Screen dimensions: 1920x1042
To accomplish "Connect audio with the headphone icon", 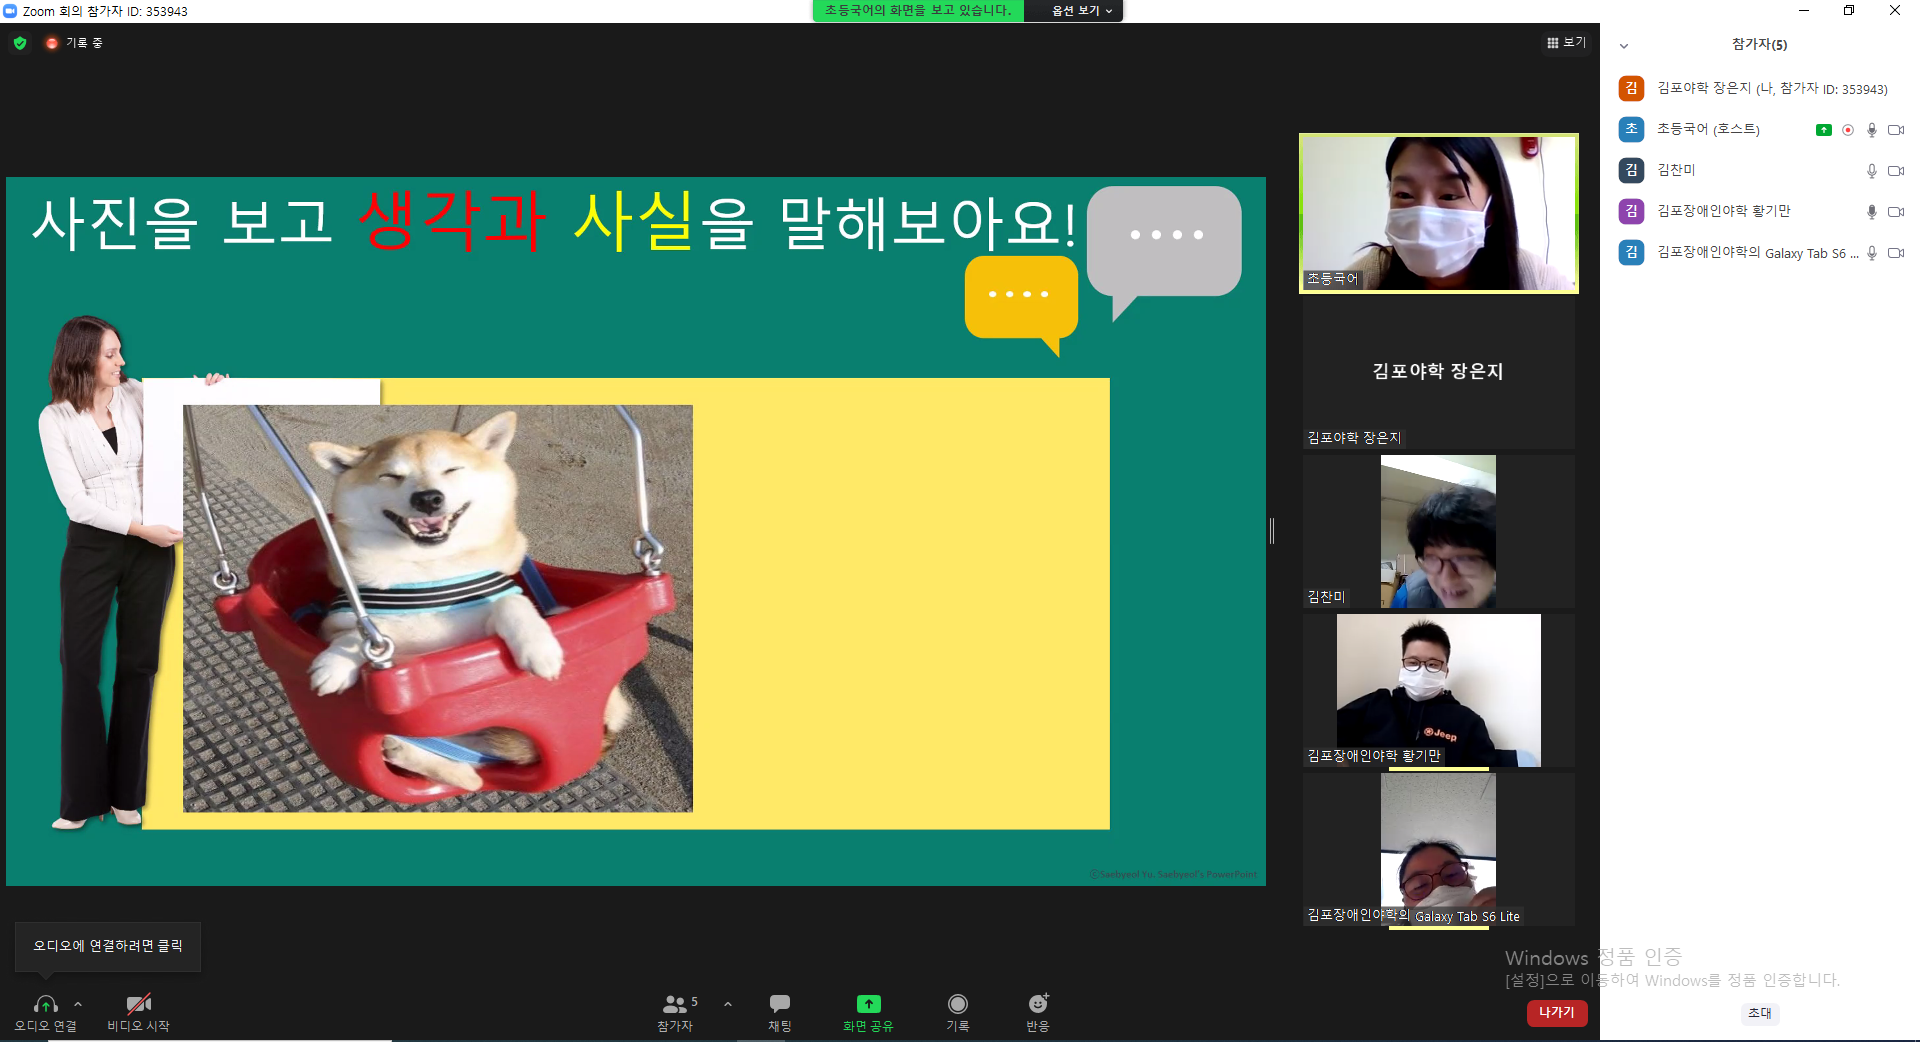I will (x=45, y=1004).
